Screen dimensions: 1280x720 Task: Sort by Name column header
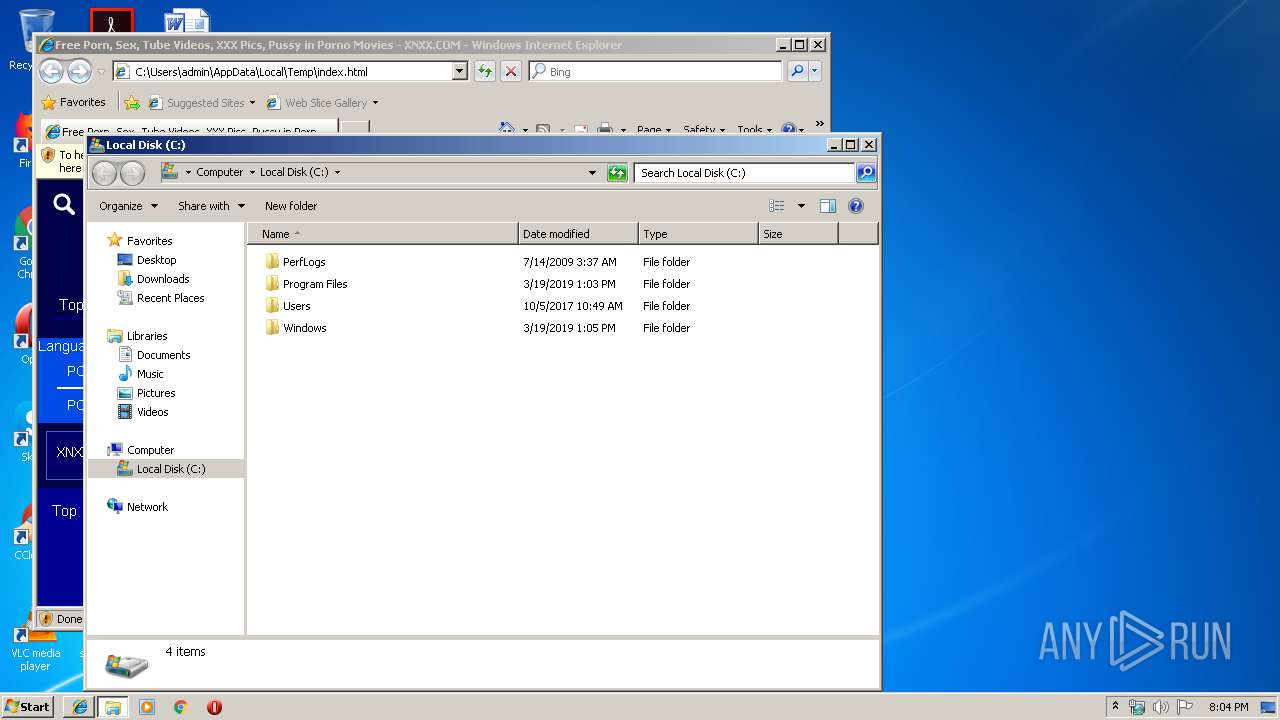[x=384, y=234]
